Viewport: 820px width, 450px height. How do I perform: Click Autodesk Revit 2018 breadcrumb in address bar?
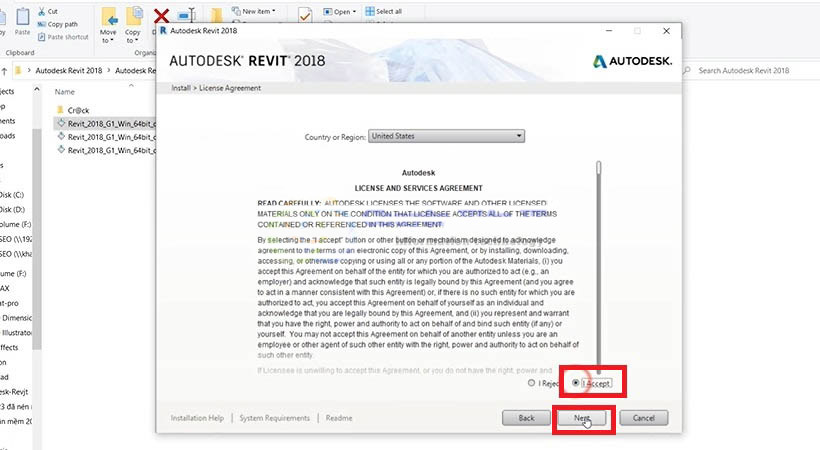(69, 71)
